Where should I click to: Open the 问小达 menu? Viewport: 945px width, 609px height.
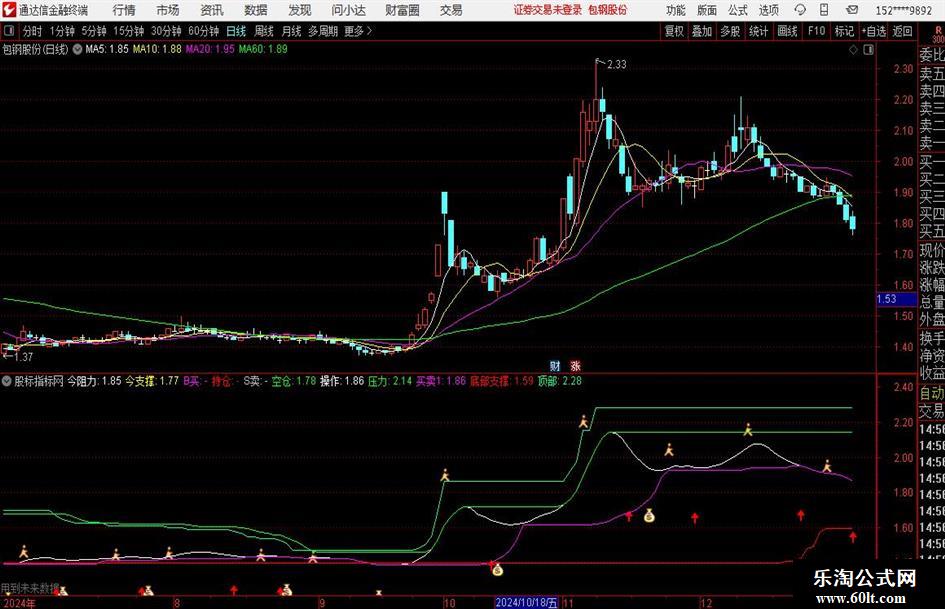click(348, 10)
